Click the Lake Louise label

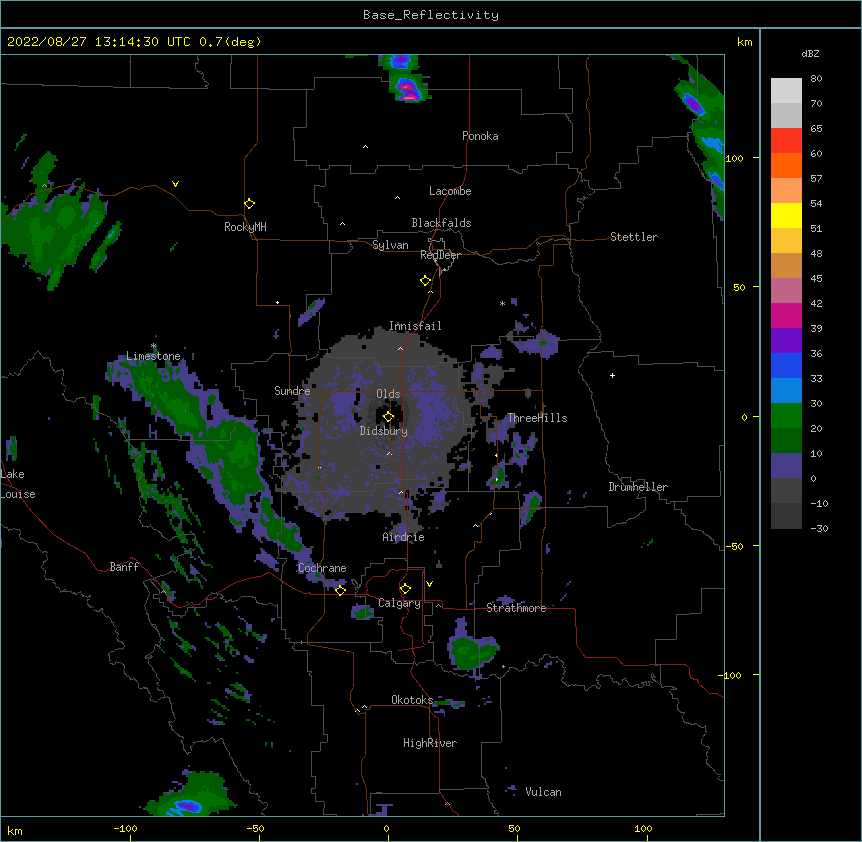click(18, 484)
